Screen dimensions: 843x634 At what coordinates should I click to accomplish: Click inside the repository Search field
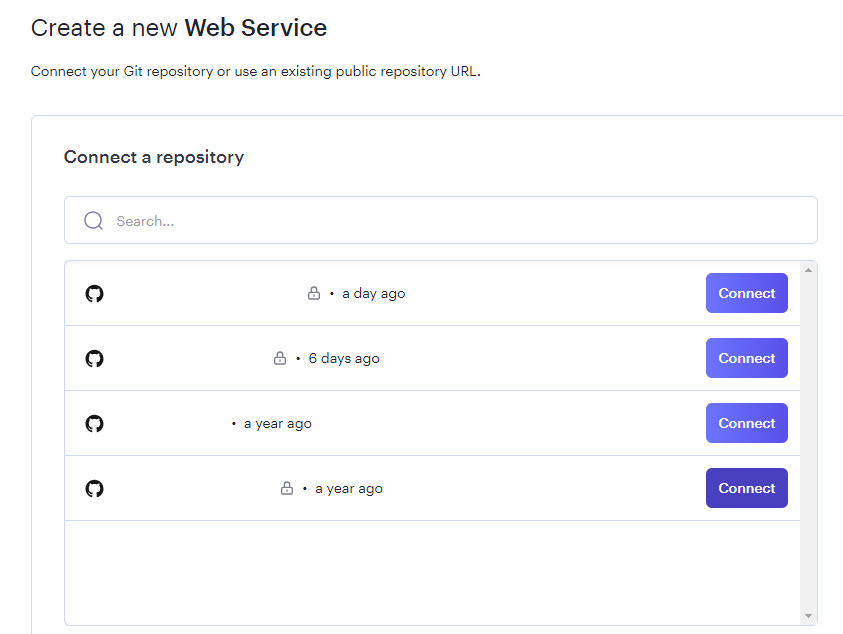click(x=300, y=220)
